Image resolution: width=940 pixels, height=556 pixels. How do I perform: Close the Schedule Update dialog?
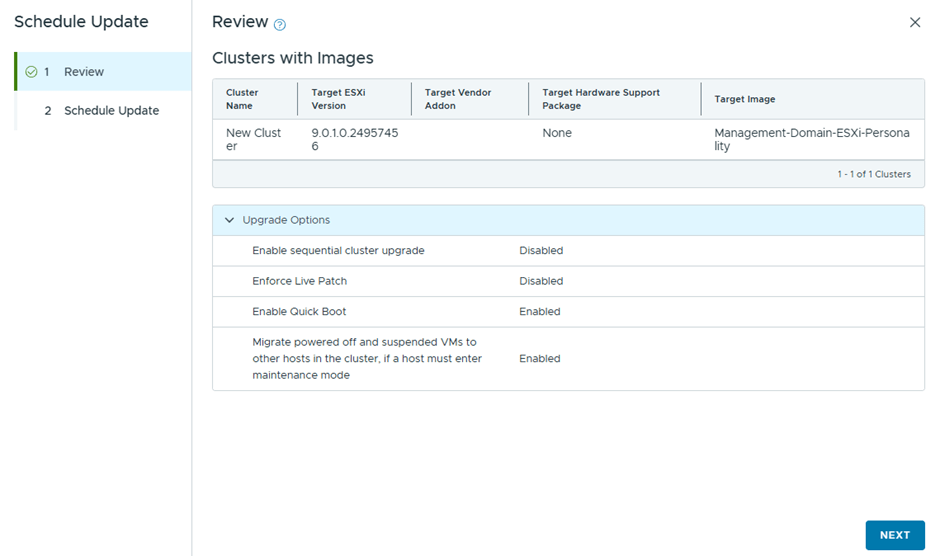point(914,22)
